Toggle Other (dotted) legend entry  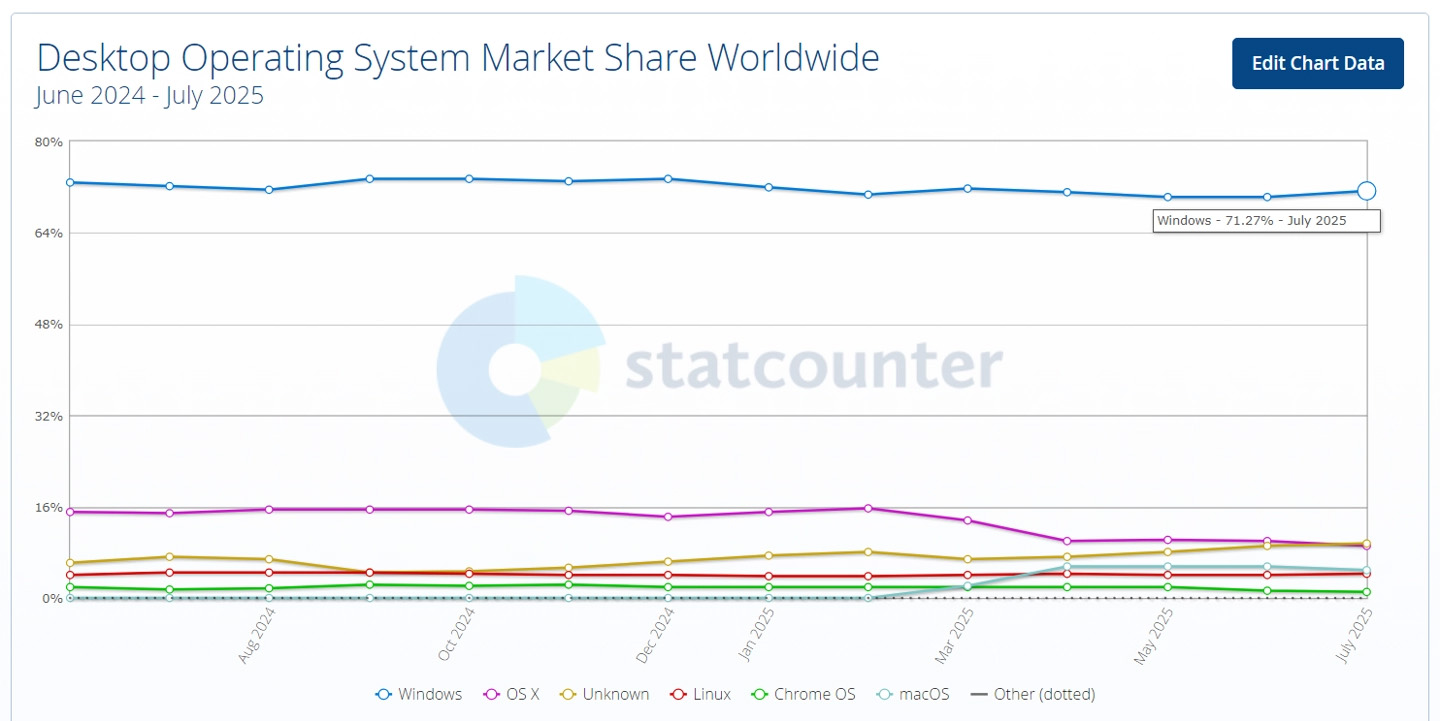[x=1032, y=694]
